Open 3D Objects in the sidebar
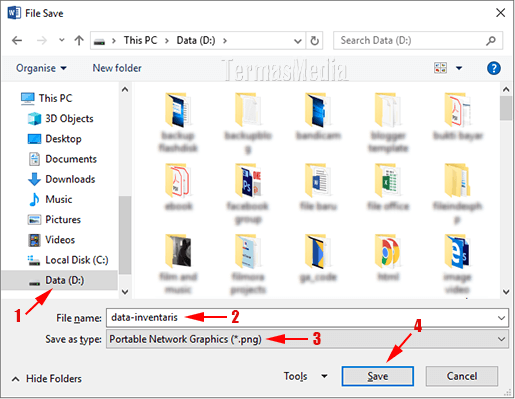Image resolution: width=515 pixels, height=399 pixels. 61,119
